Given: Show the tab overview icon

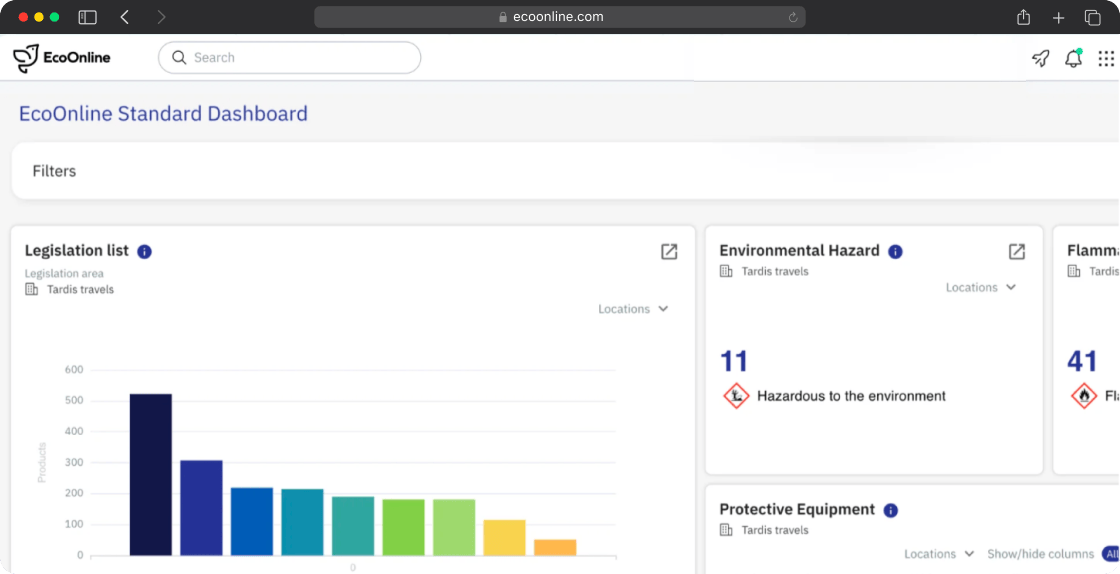Looking at the screenshot, I should coord(1093,18).
